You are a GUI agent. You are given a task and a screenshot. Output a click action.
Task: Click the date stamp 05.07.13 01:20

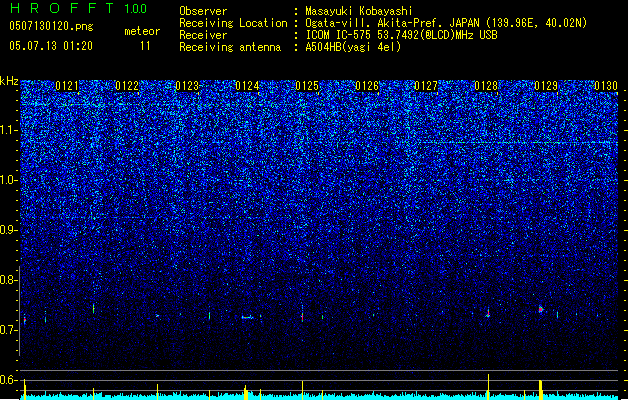(x=51, y=46)
